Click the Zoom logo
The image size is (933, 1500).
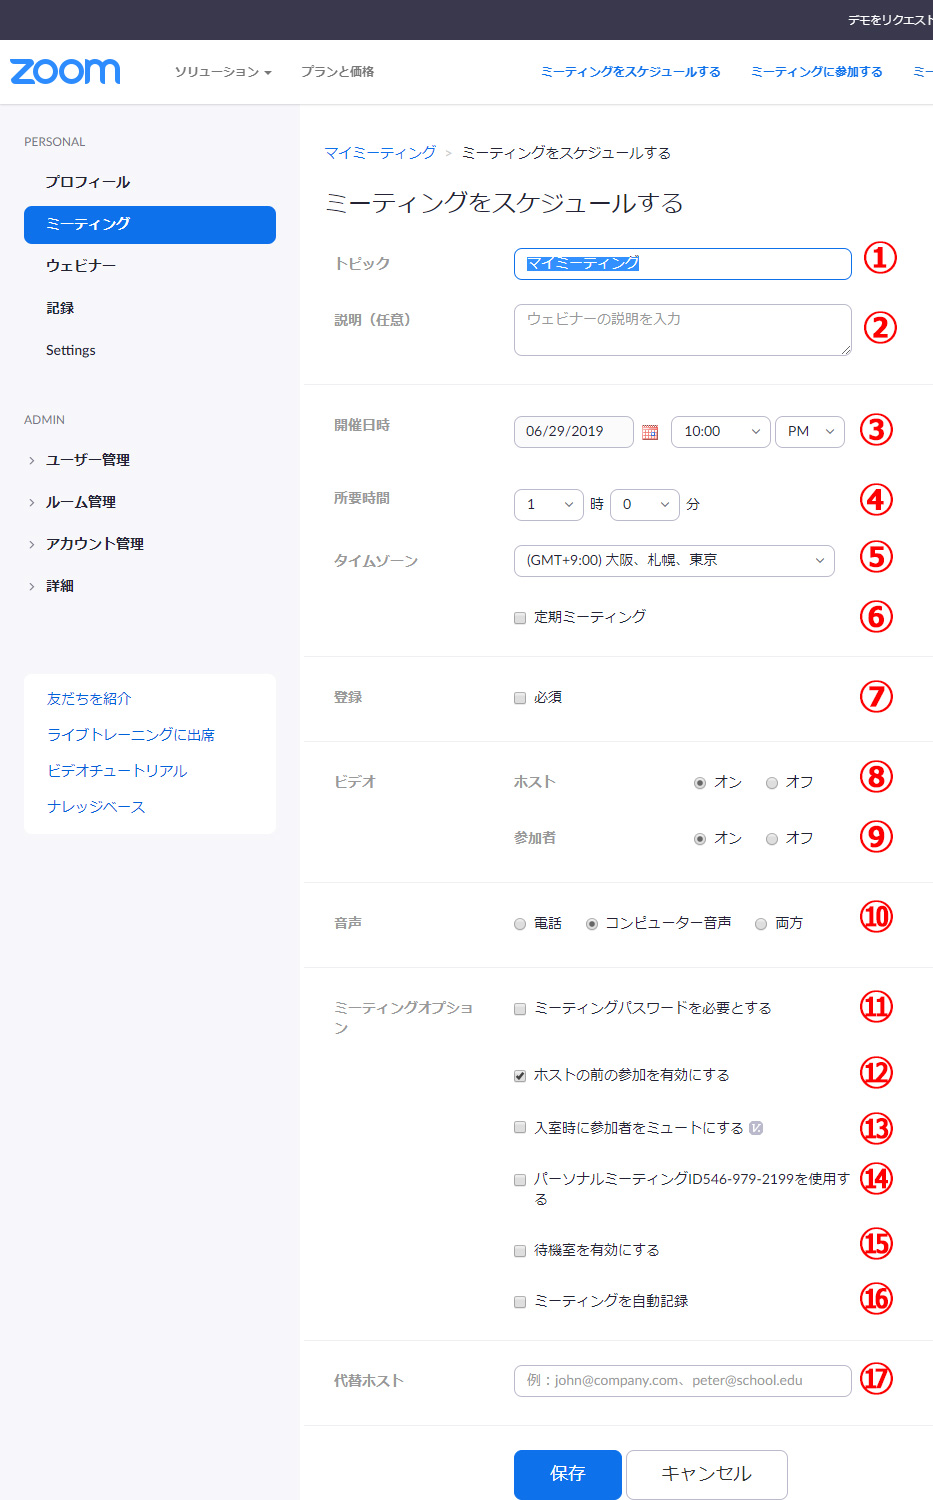(x=65, y=72)
